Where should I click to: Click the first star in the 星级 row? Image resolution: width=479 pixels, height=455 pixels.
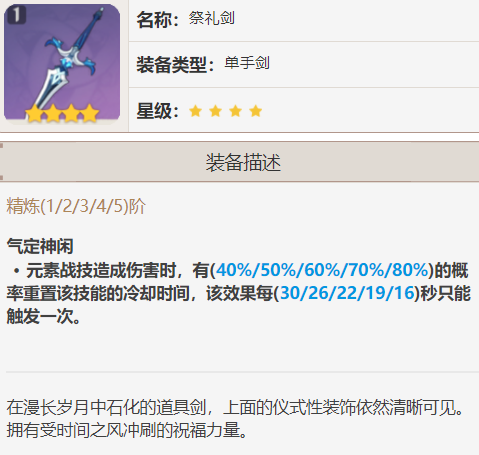click(195, 111)
